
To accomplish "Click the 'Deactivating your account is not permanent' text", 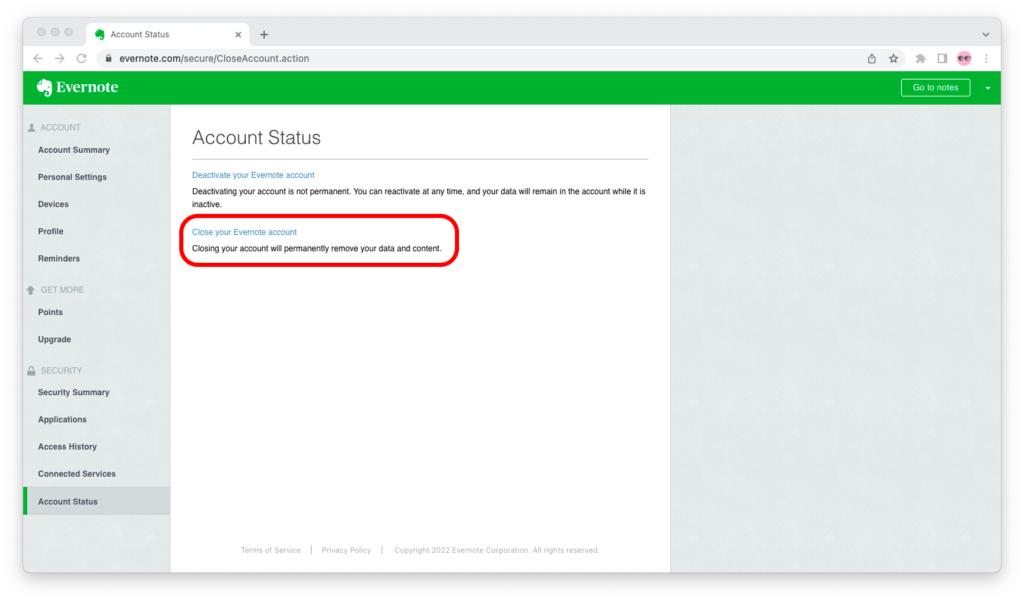I will tap(419, 198).
